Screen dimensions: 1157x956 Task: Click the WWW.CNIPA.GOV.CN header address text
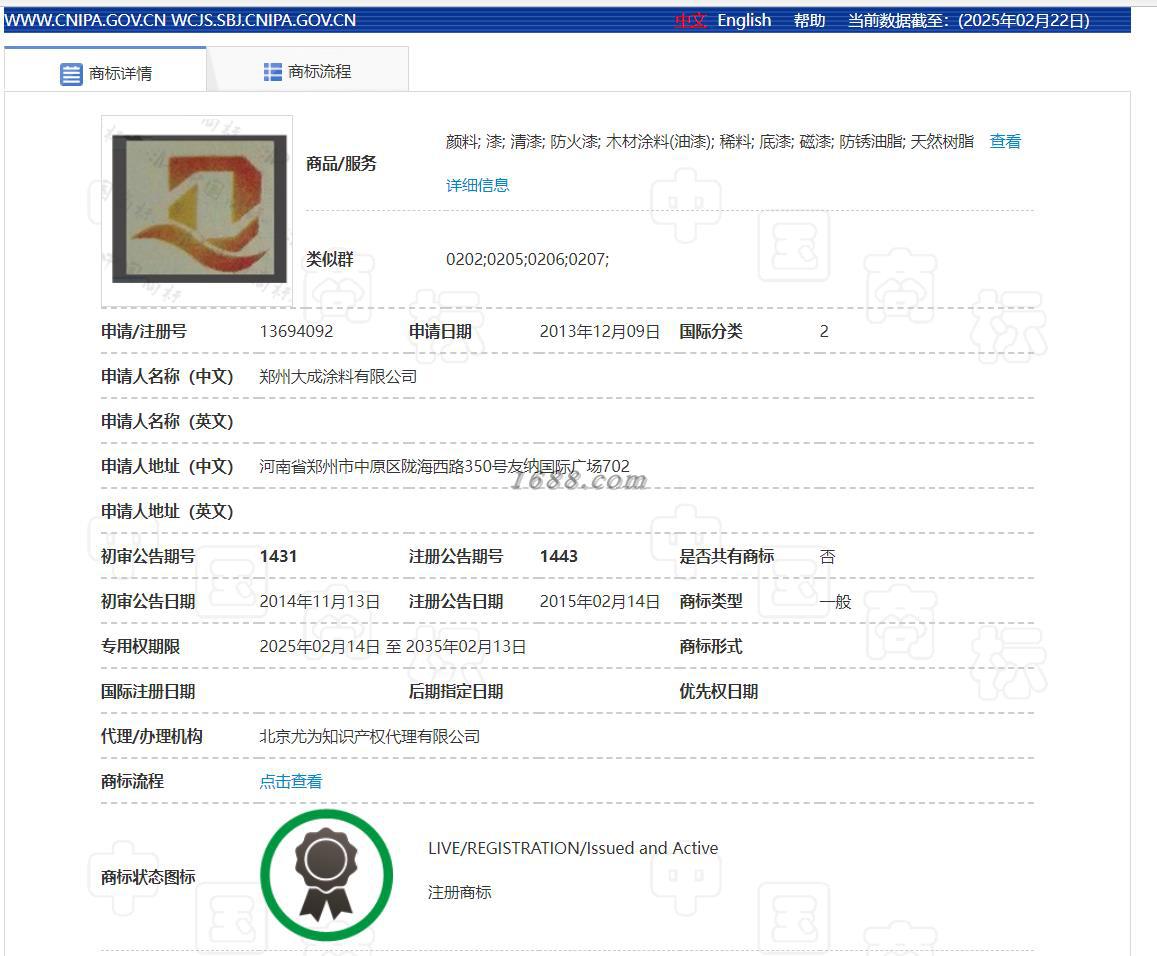coord(85,21)
